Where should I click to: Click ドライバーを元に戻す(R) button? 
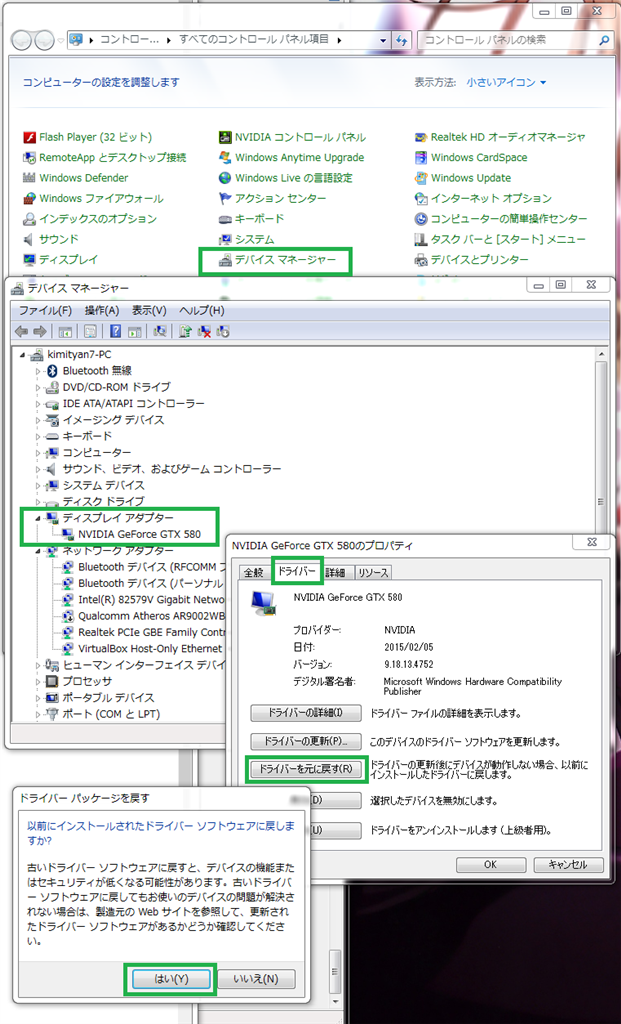(306, 769)
